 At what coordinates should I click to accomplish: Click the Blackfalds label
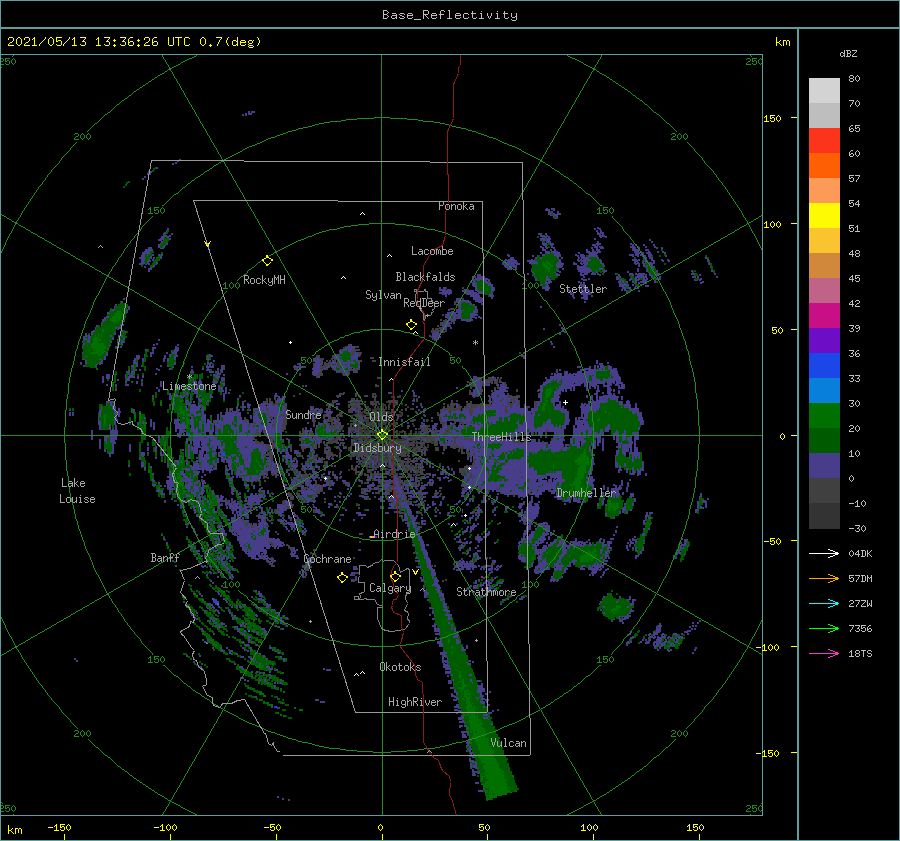(425, 277)
